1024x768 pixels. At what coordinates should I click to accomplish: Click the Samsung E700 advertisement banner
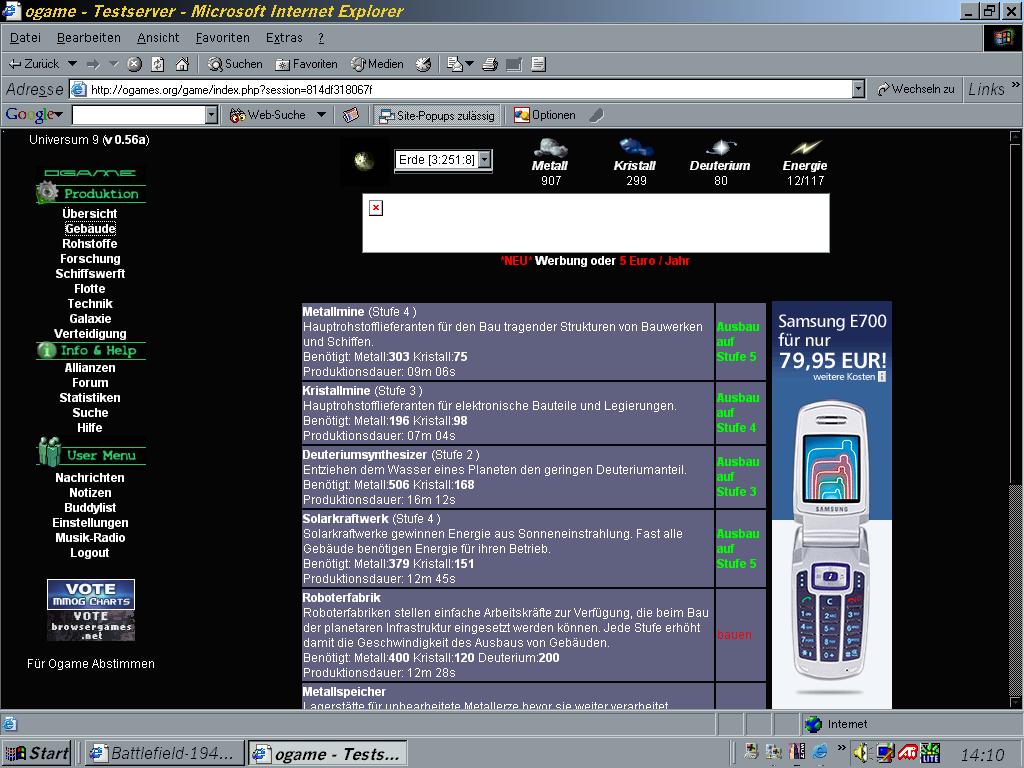832,505
